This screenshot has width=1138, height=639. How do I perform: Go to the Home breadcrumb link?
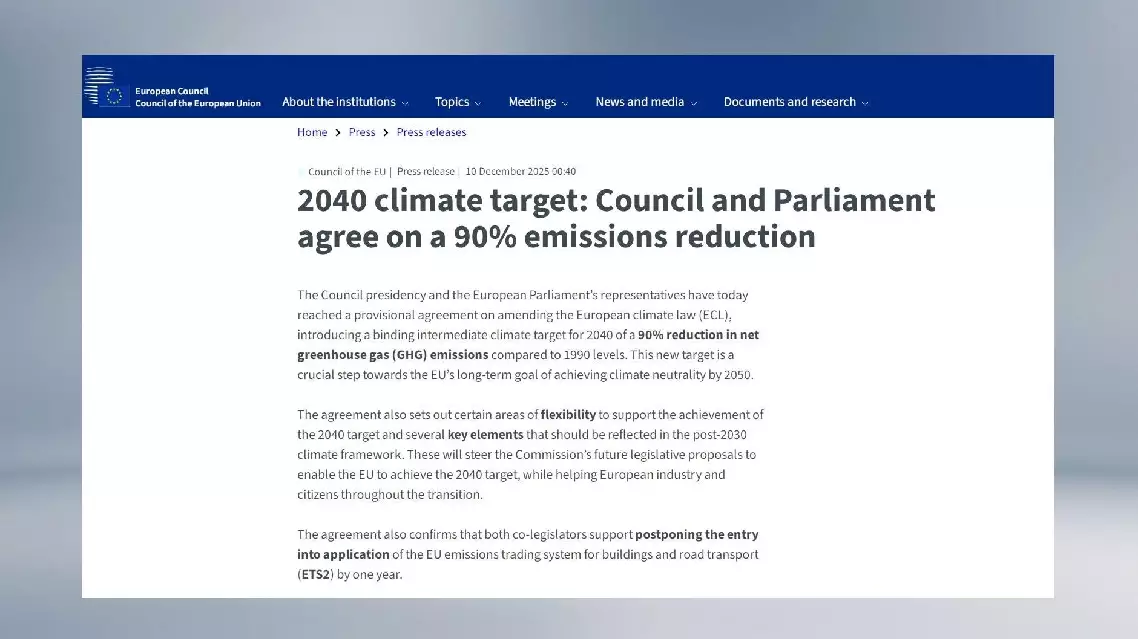pos(312,132)
